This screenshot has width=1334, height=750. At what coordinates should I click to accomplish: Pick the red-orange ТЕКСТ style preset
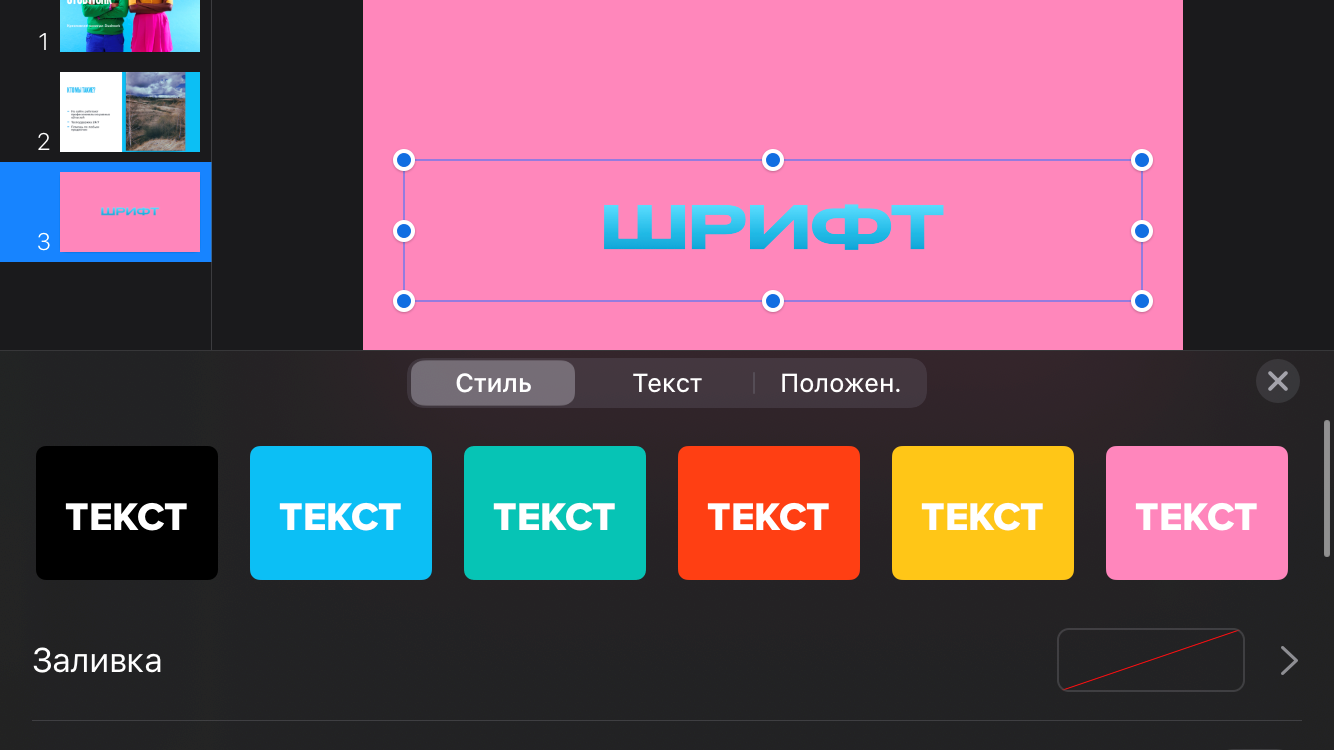pyautogui.click(x=769, y=513)
